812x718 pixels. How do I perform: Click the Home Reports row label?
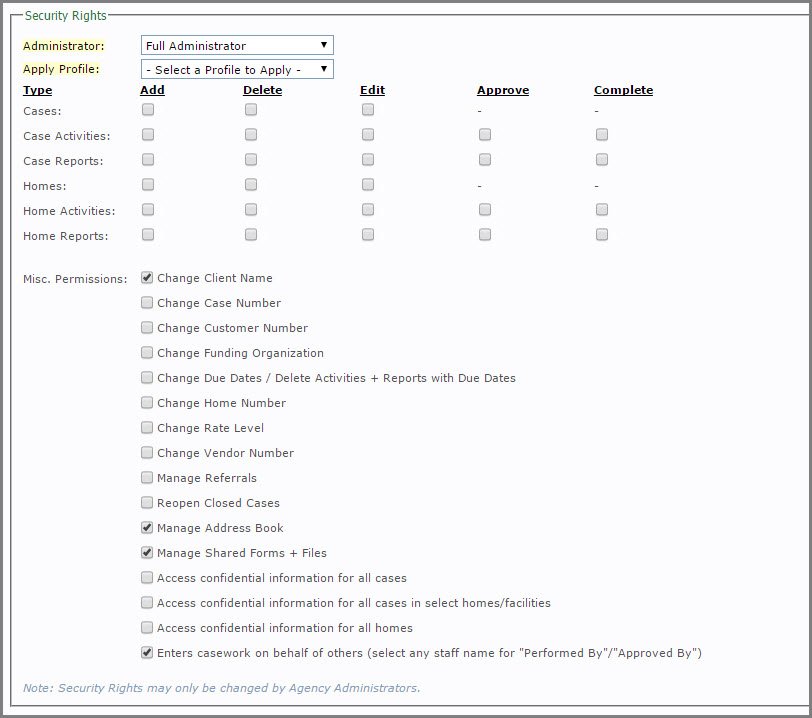coord(66,236)
